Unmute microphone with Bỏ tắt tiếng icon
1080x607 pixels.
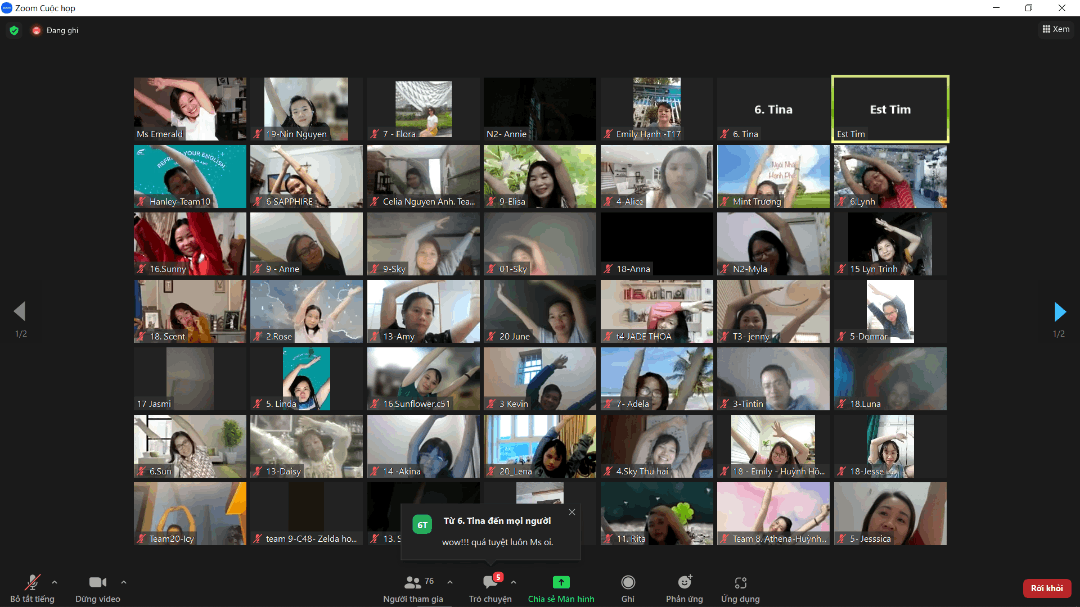pos(33,583)
